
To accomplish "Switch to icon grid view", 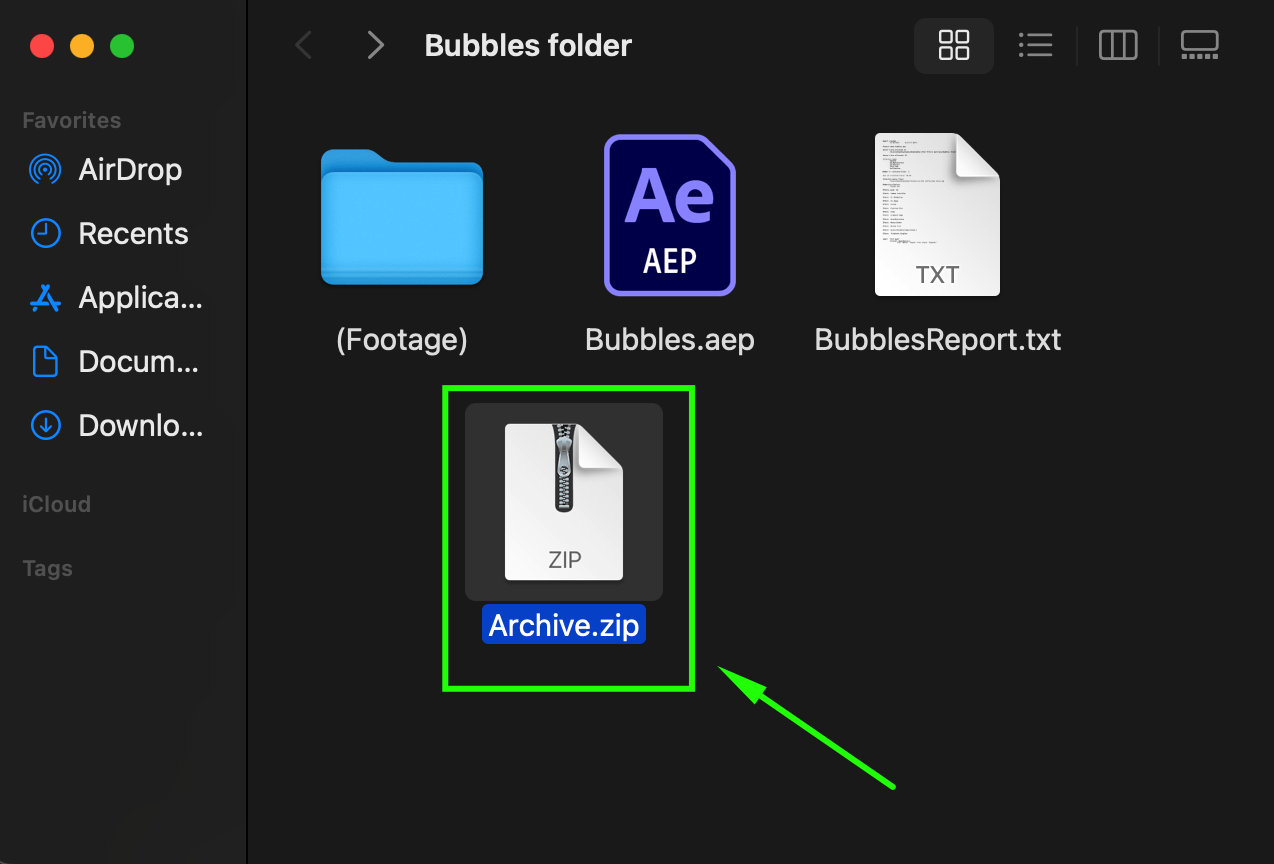I will coord(953,45).
